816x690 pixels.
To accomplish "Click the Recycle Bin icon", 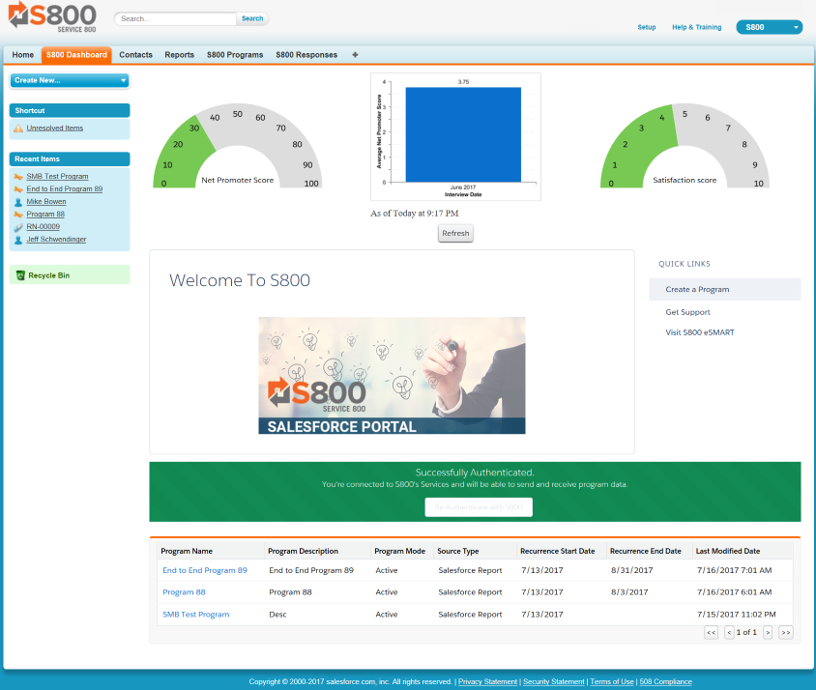I will (20, 275).
